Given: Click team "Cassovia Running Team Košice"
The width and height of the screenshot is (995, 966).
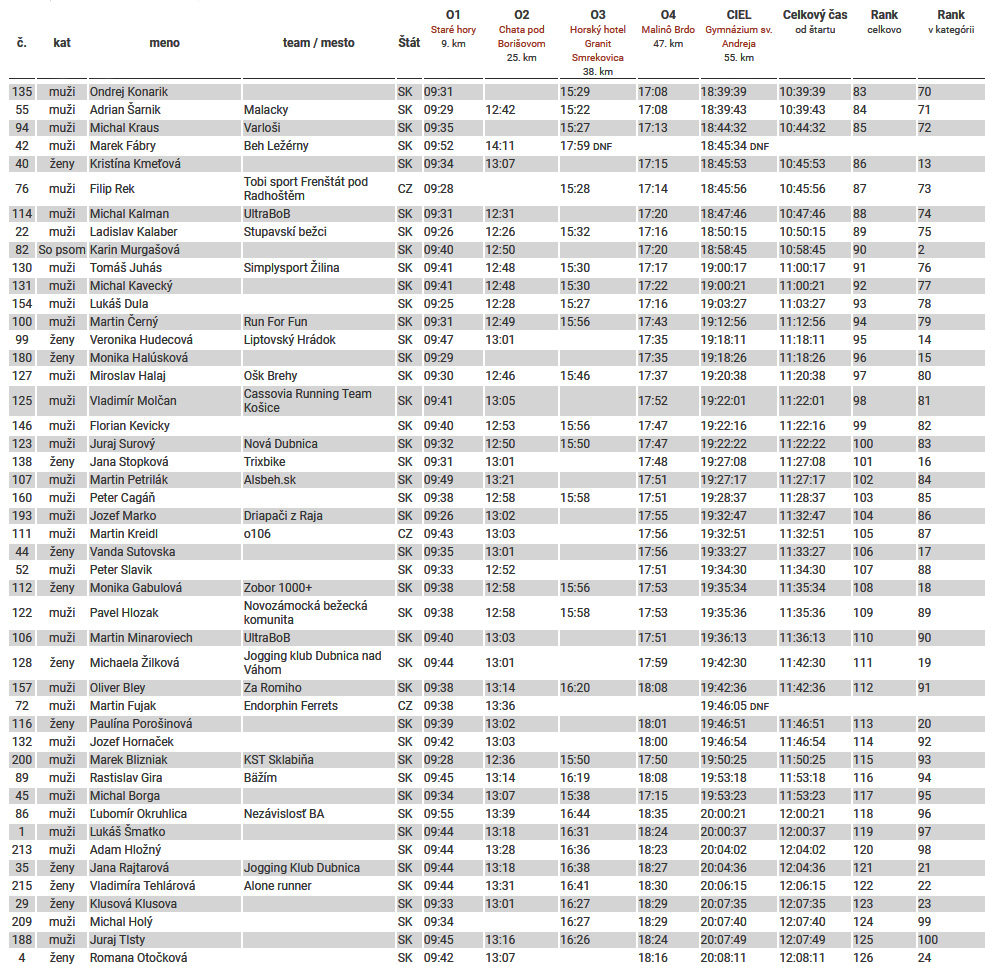Looking at the screenshot, I should tap(307, 401).
